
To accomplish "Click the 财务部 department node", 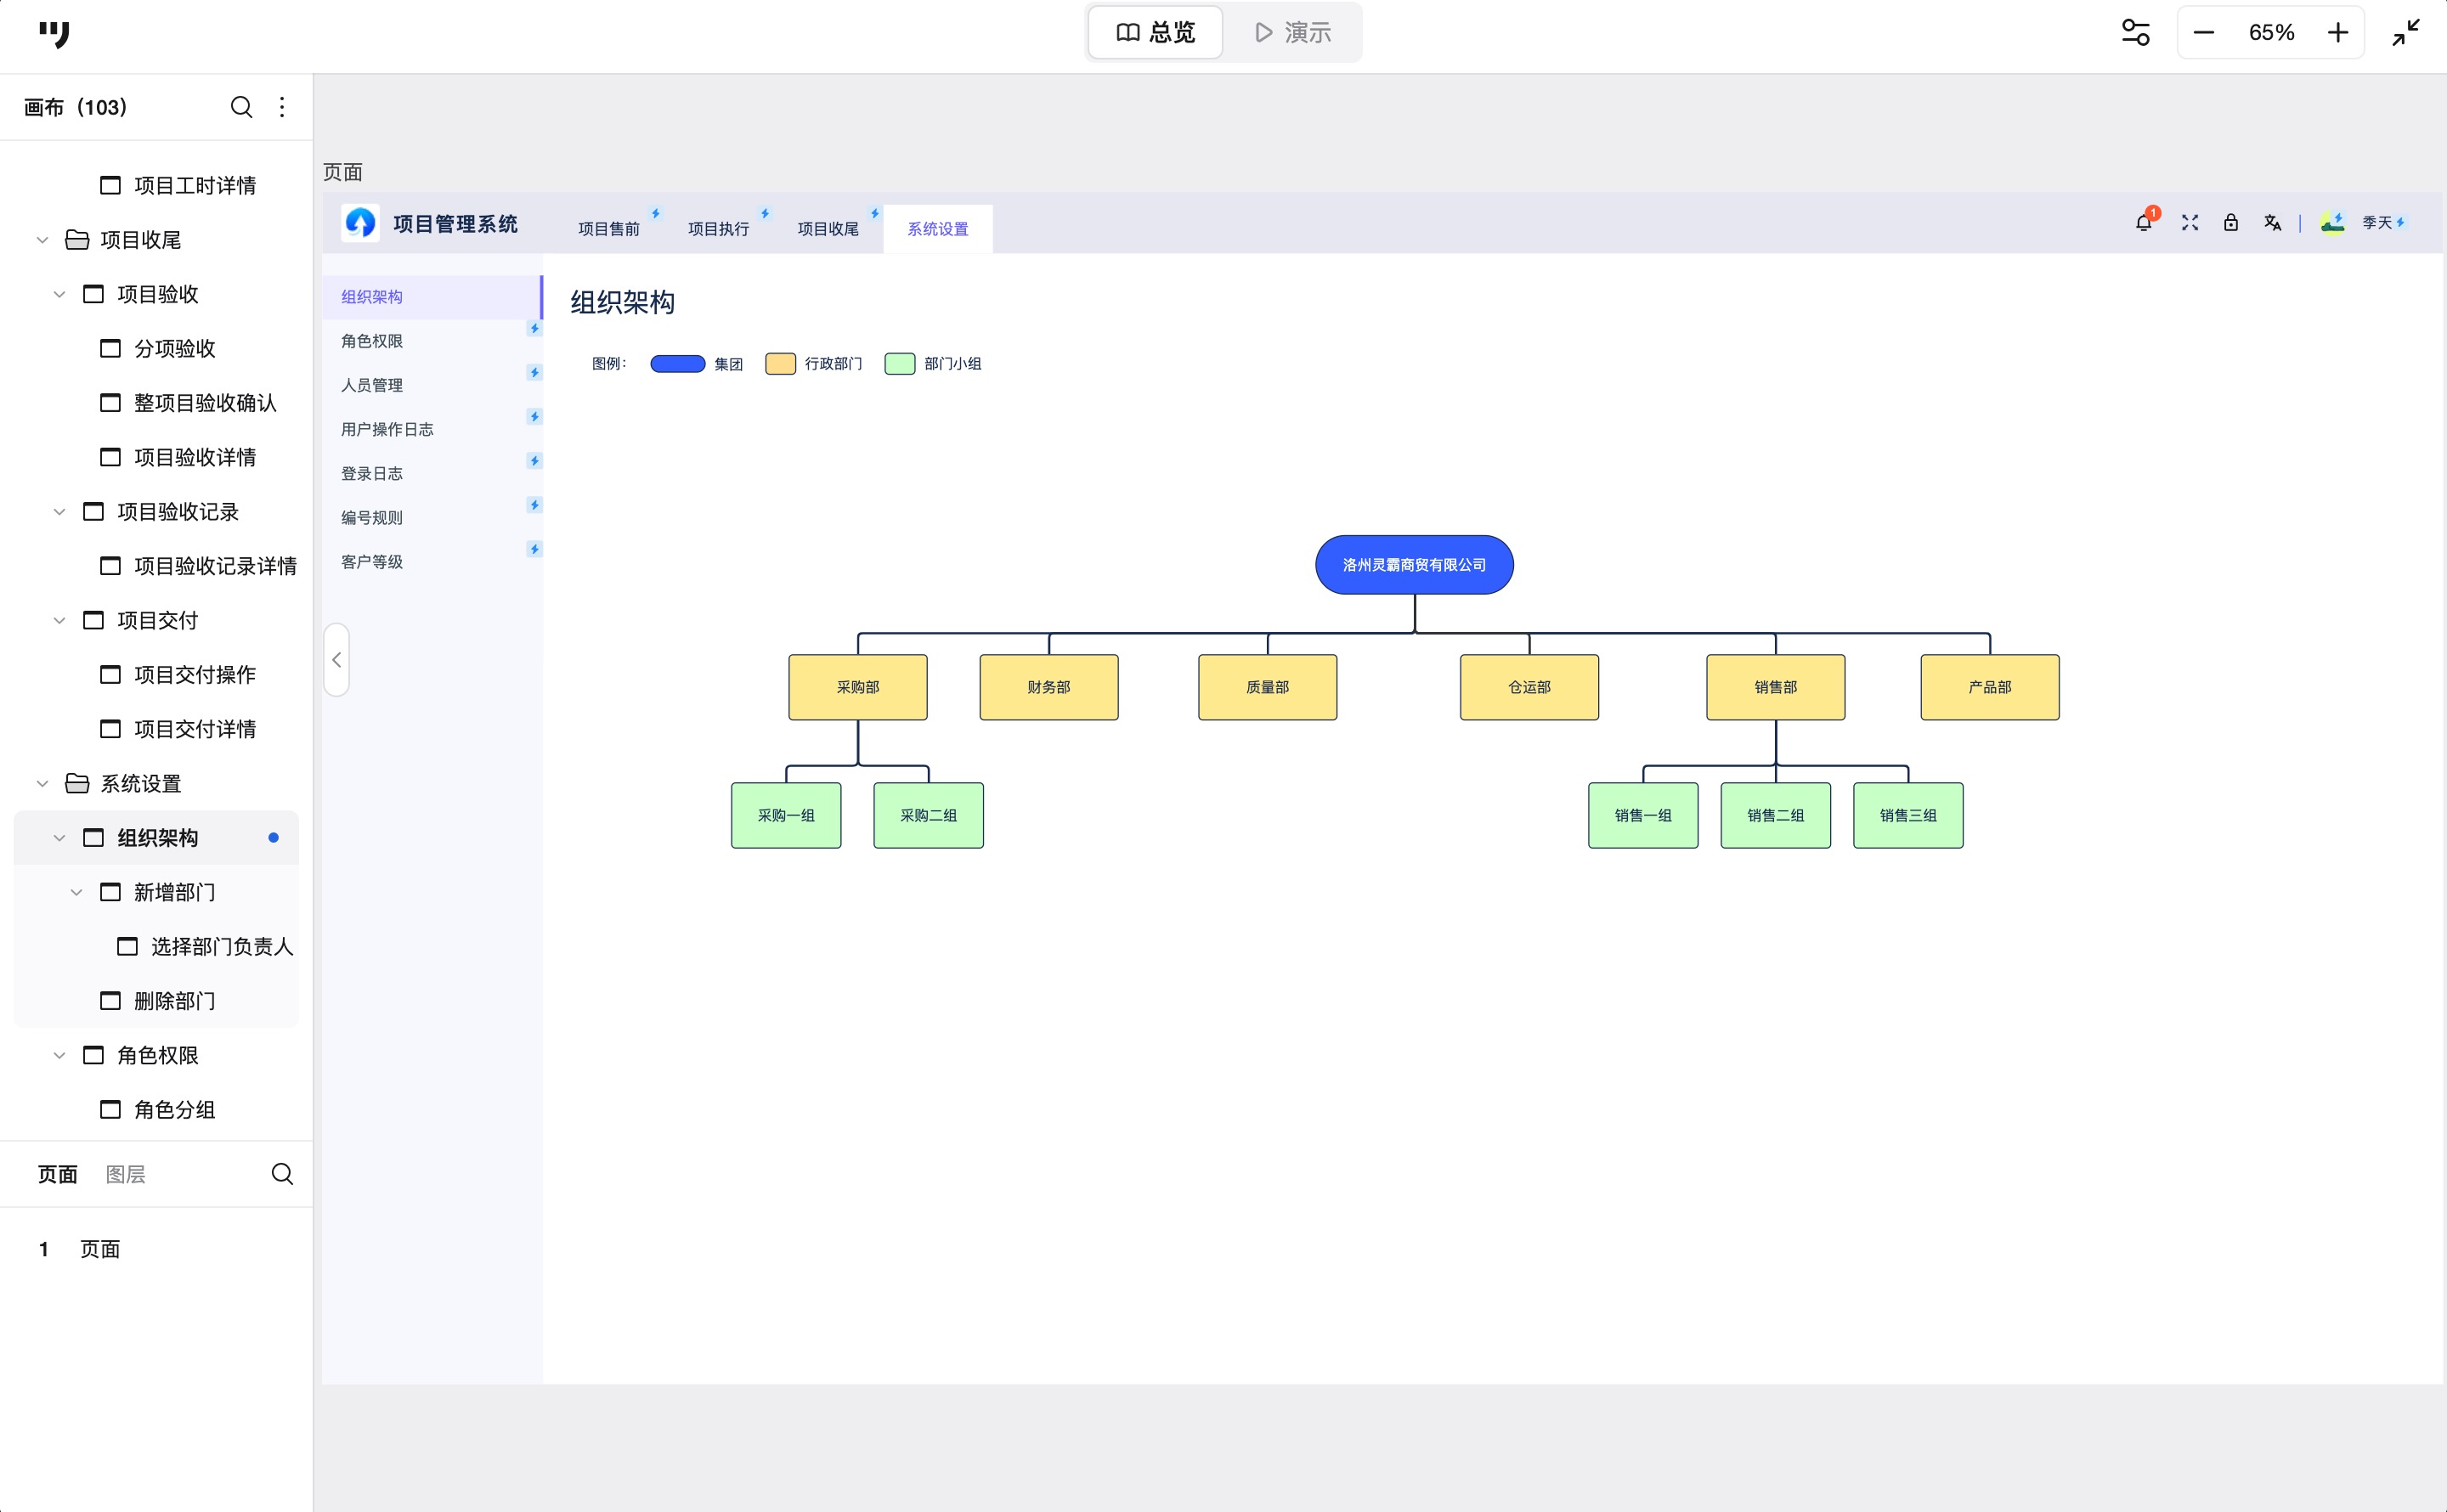I will coord(1049,687).
